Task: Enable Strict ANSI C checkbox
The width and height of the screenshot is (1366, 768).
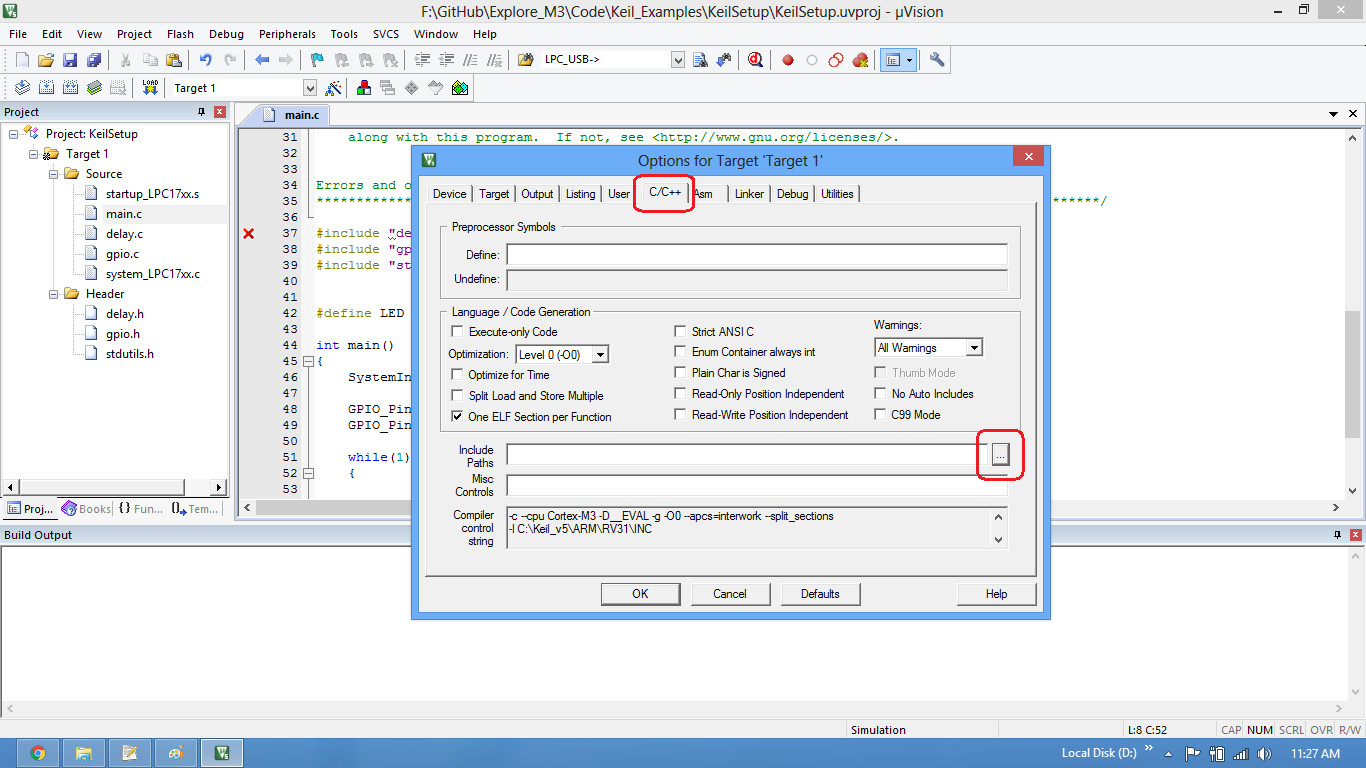Action: click(682, 332)
